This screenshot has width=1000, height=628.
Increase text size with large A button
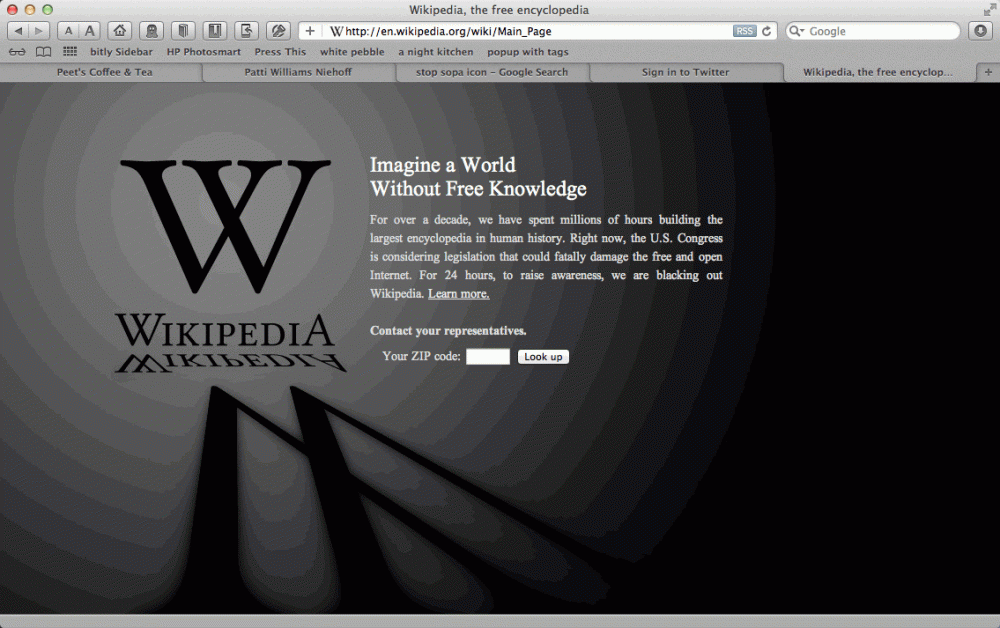point(89,31)
